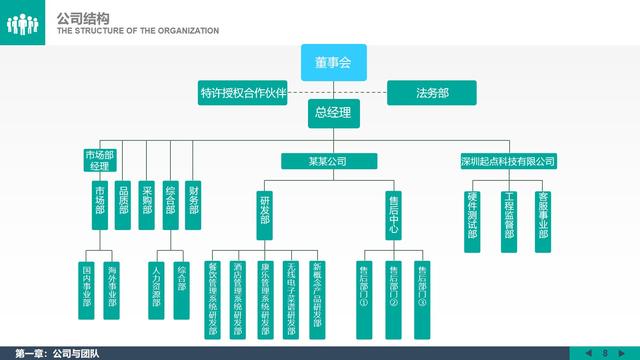Viewport: 640px width, 360px height.
Task: Click the 国内事业部 box
Action: point(86,290)
